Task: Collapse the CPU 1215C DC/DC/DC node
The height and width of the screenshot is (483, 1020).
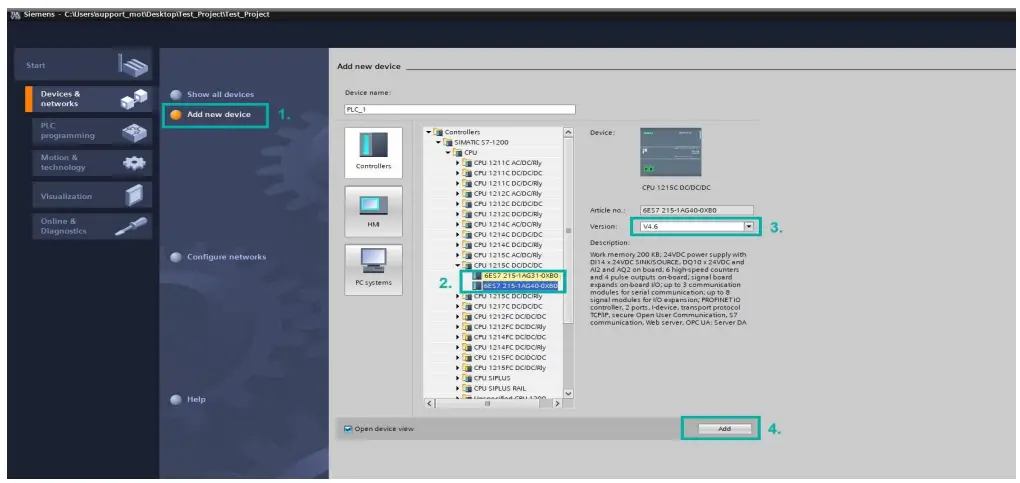Action: (x=458, y=265)
